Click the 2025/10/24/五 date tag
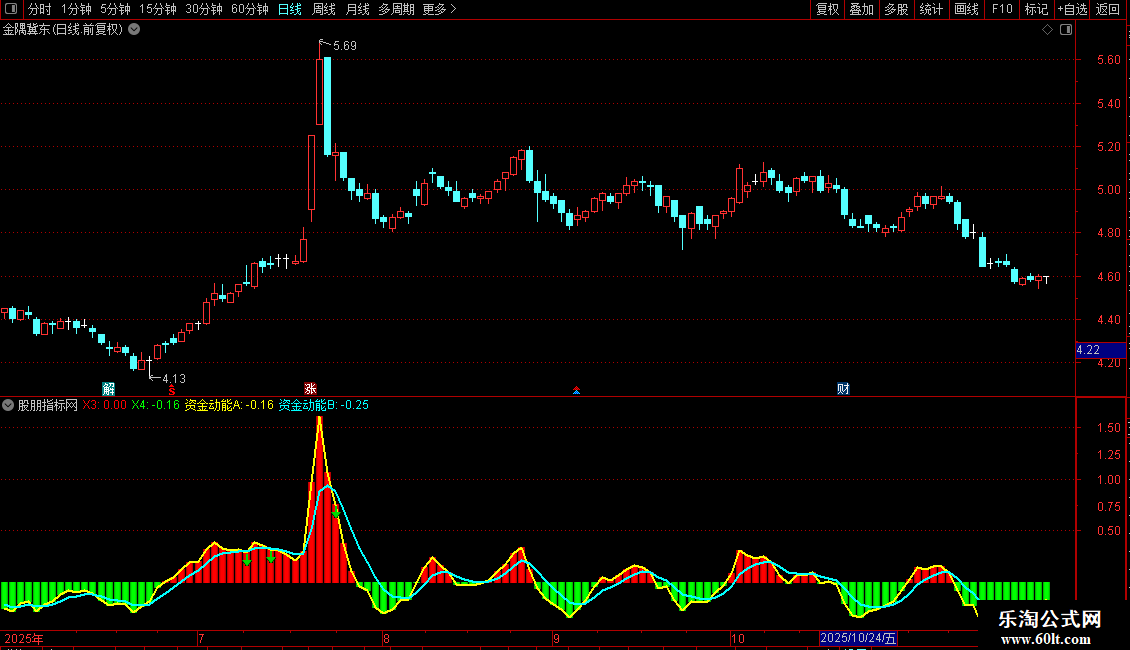Viewport: 1130px width, 650px height. (858, 638)
